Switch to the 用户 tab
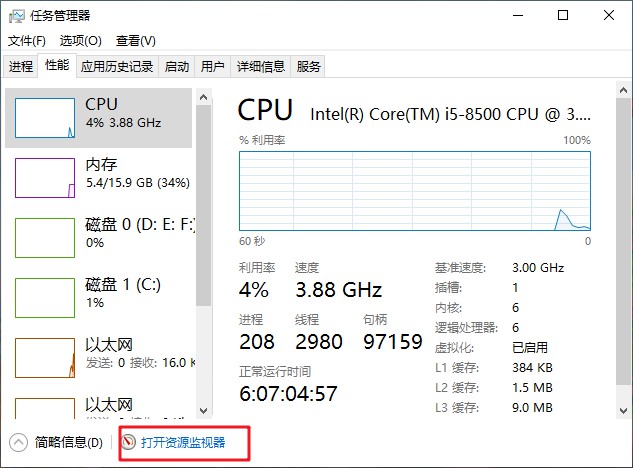The height and width of the screenshot is (468, 633). (x=212, y=67)
